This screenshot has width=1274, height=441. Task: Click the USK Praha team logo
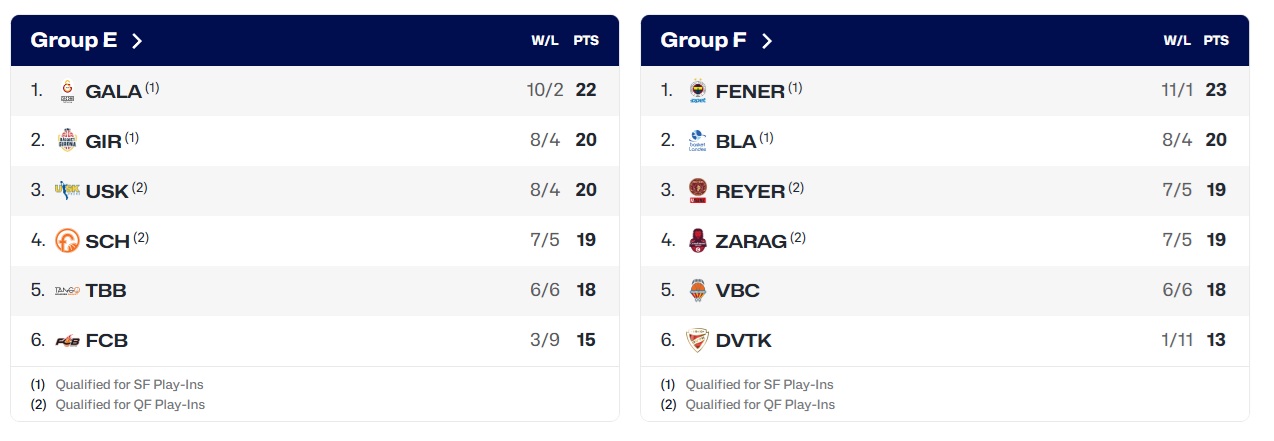[67, 190]
